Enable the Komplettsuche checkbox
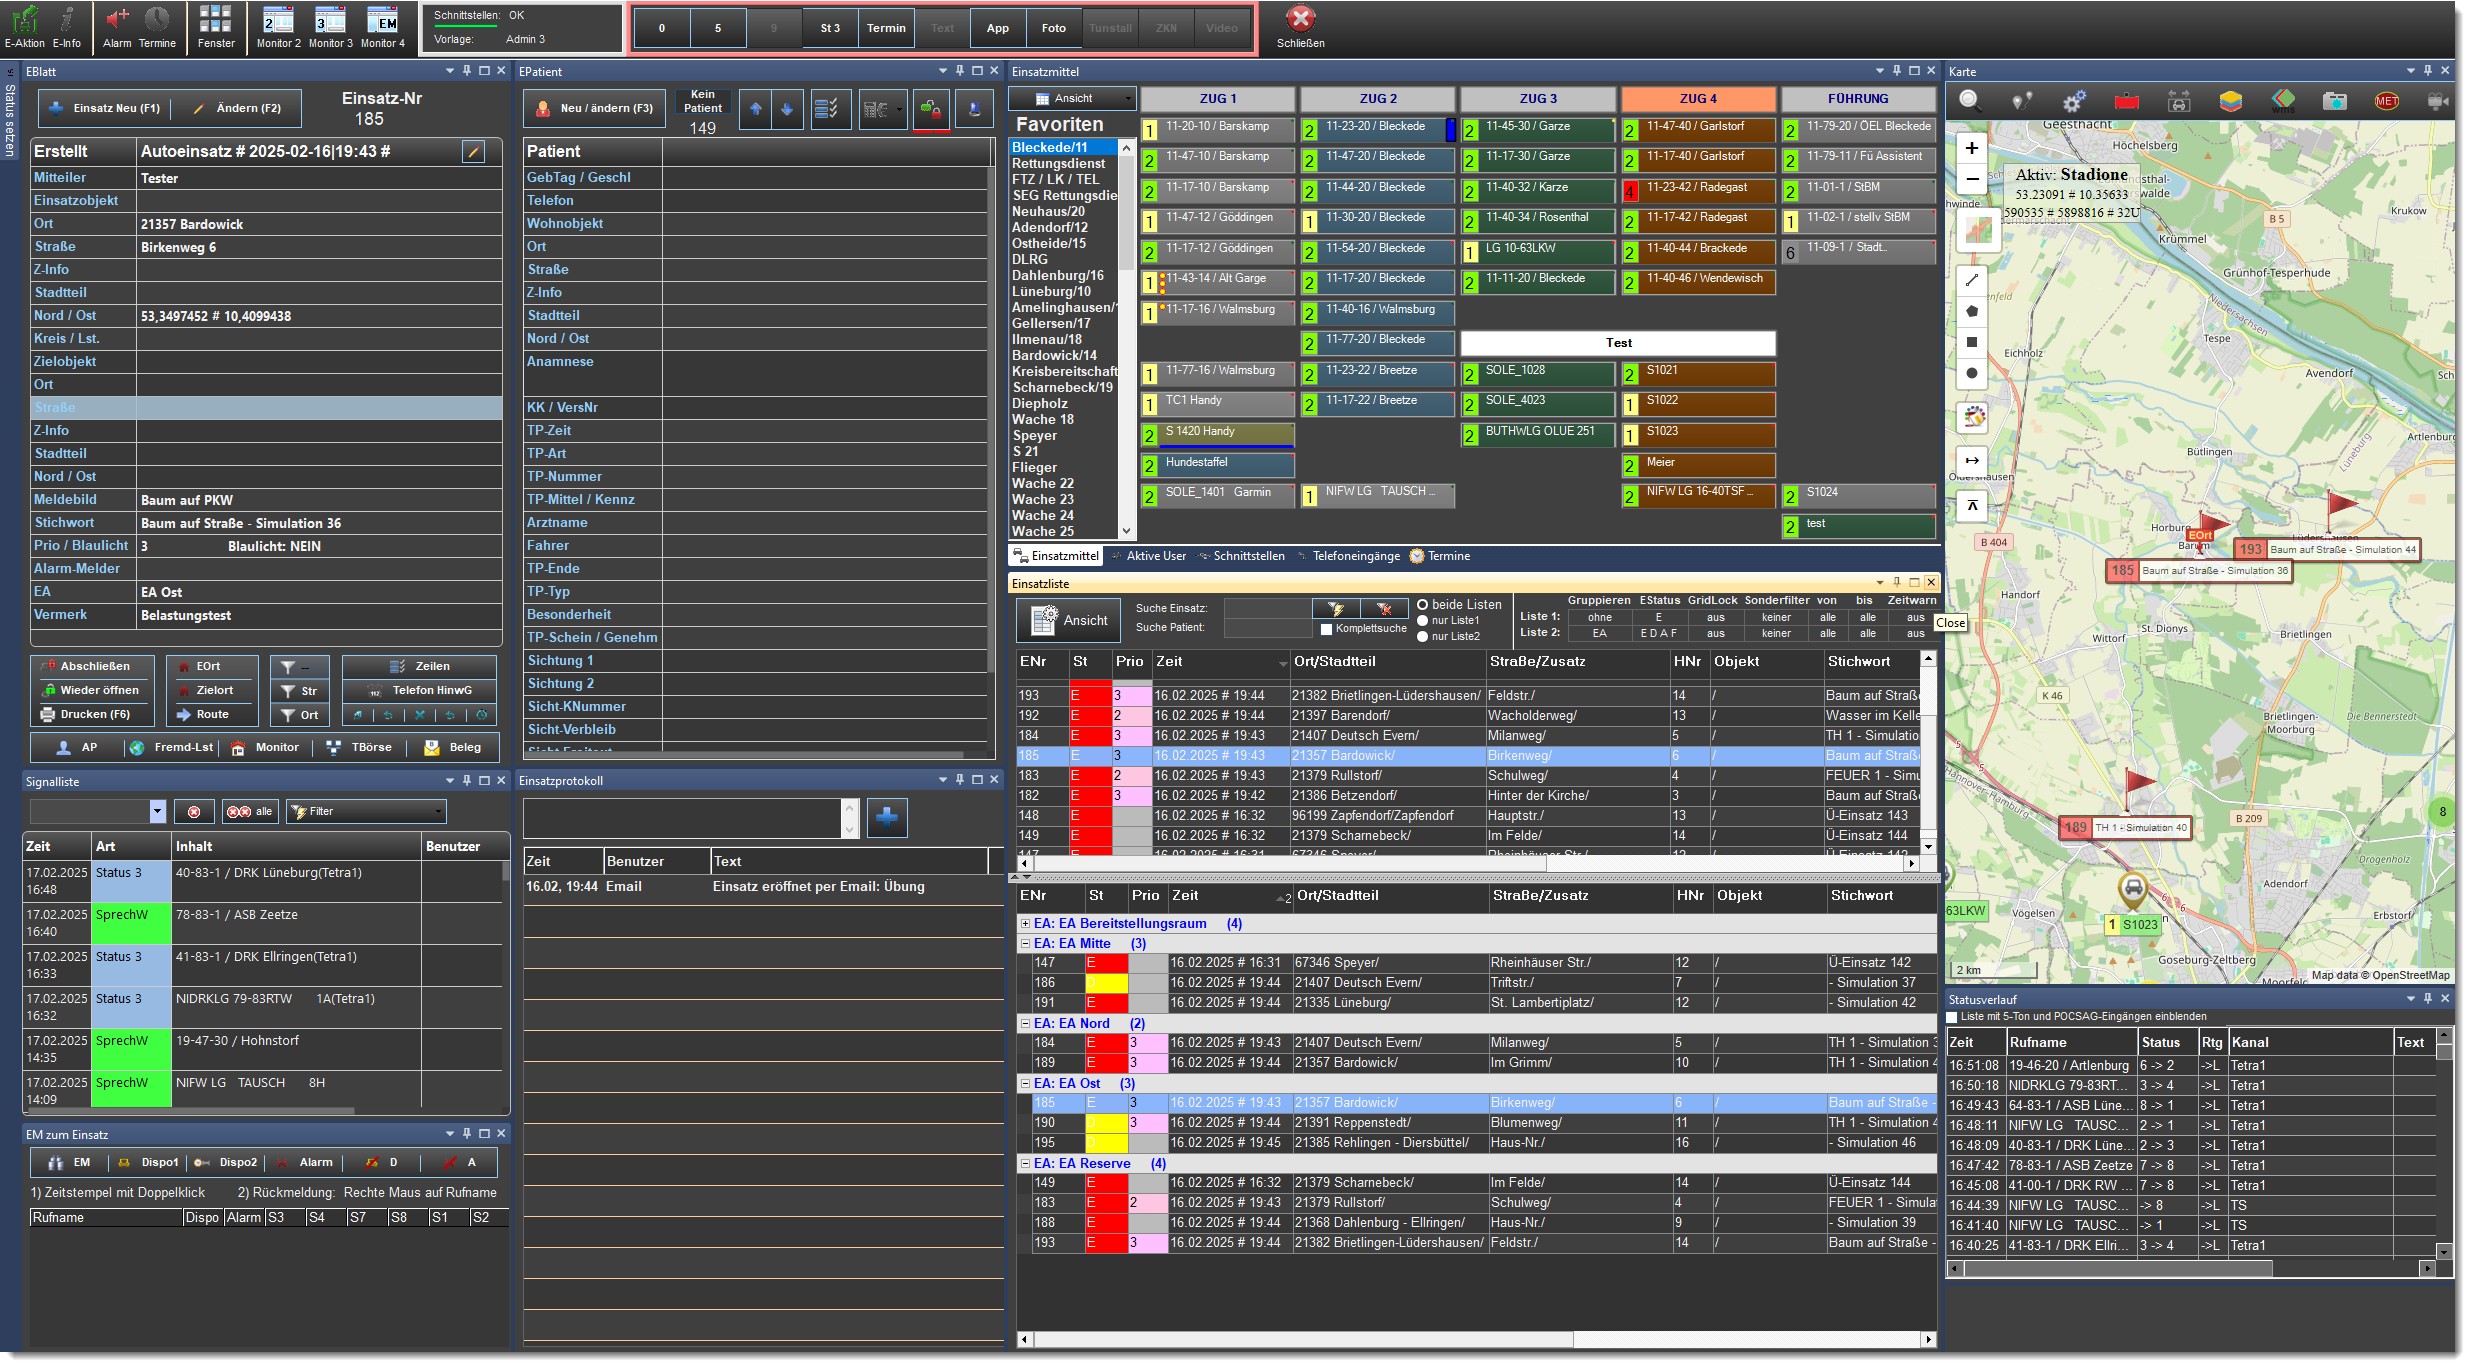This screenshot has height=1367, width=2470. (x=1326, y=629)
